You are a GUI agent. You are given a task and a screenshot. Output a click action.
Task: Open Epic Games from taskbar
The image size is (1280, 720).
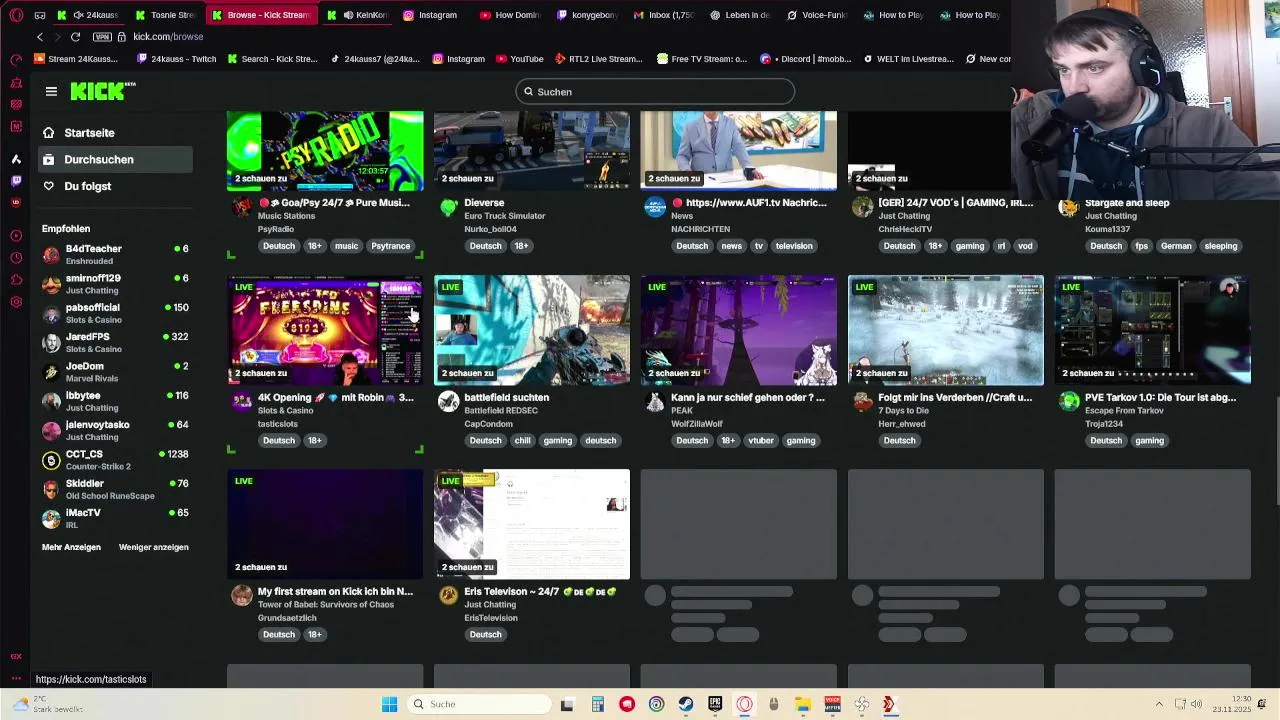pyautogui.click(x=715, y=704)
